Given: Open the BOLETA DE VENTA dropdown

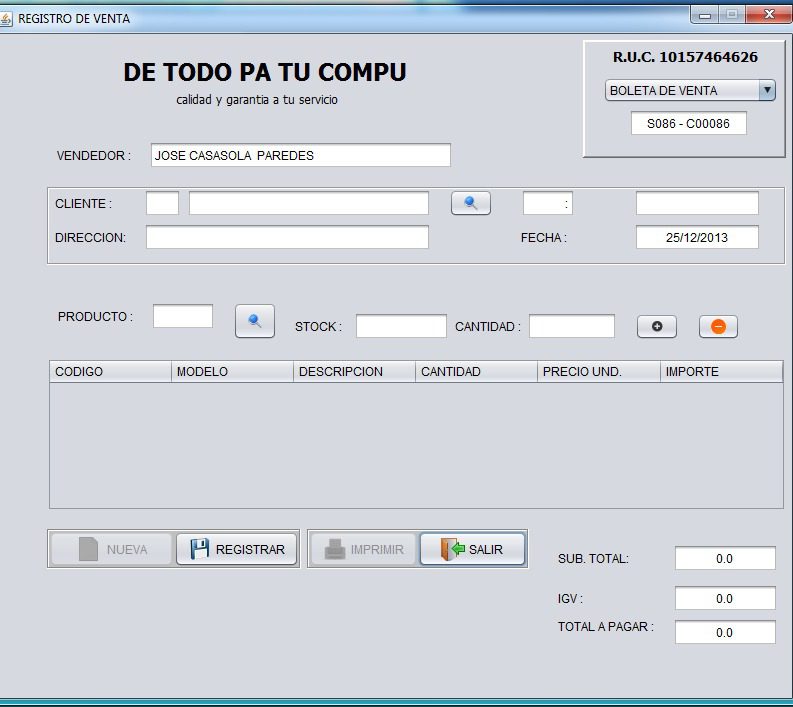Looking at the screenshot, I should (690, 91).
